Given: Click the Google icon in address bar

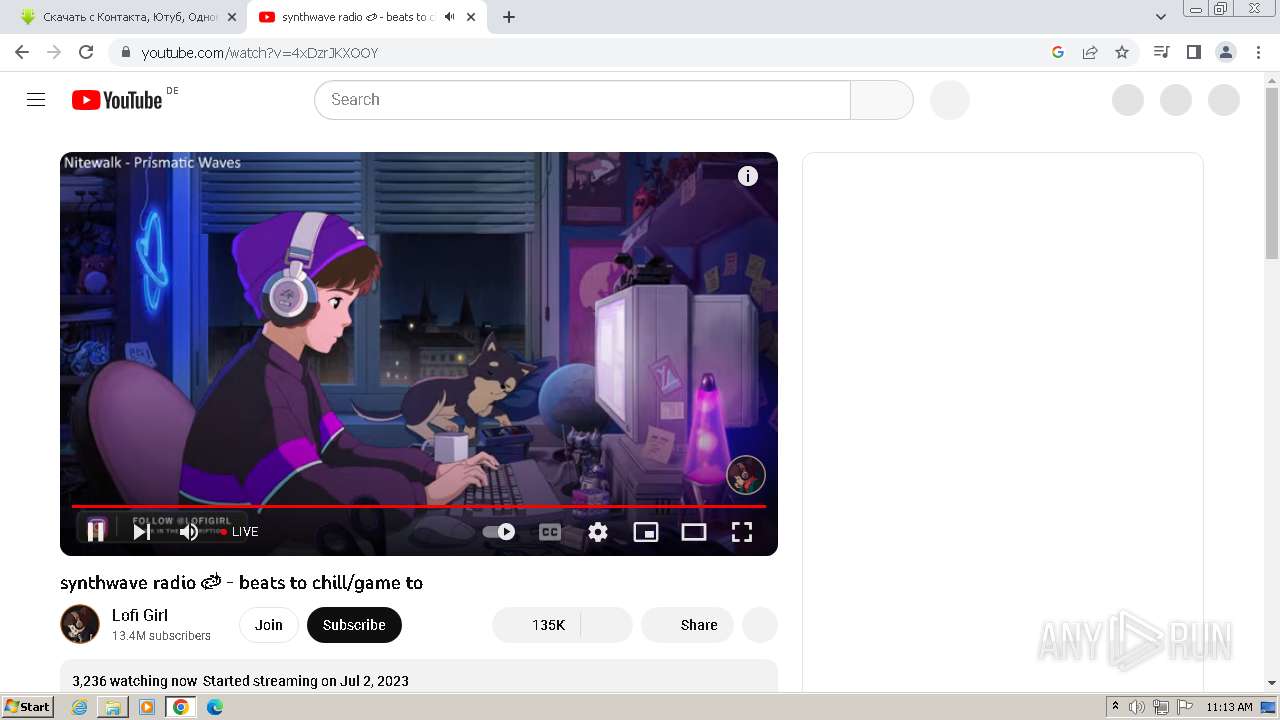Looking at the screenshot, I should coord(1058,52).
